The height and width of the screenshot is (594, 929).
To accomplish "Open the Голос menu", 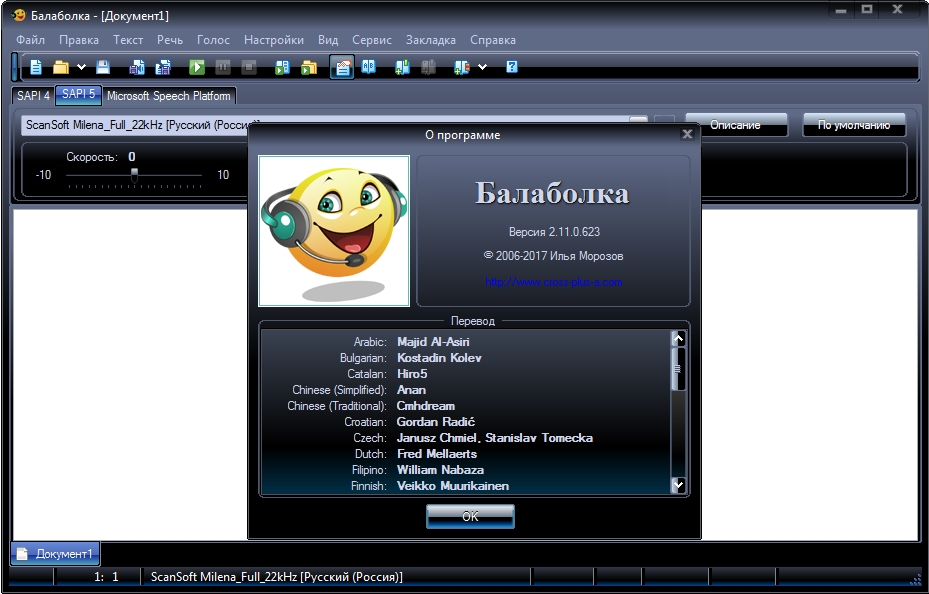I will coord(213,40).
